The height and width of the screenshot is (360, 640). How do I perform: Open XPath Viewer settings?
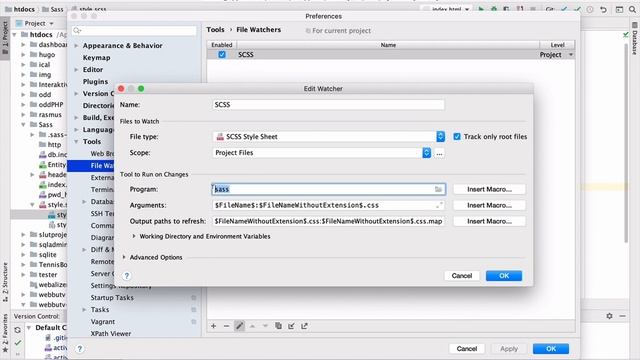(x=111, y=333)
